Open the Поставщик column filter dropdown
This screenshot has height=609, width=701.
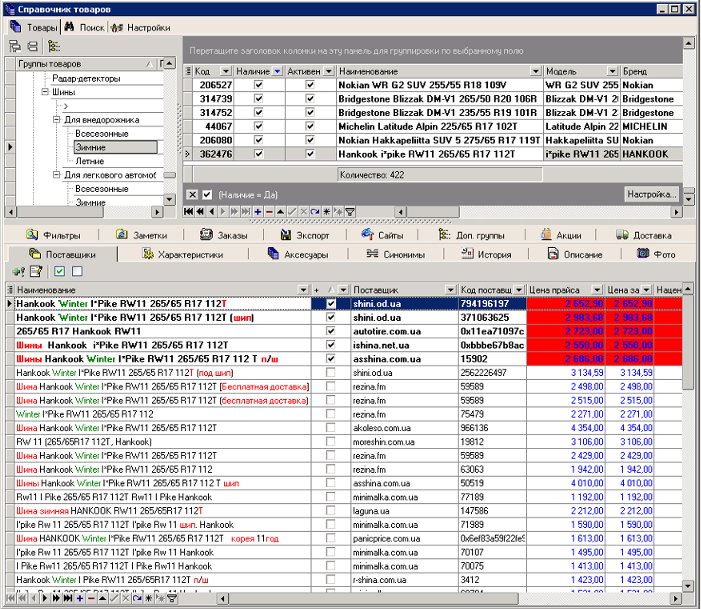tap(449, 289)
